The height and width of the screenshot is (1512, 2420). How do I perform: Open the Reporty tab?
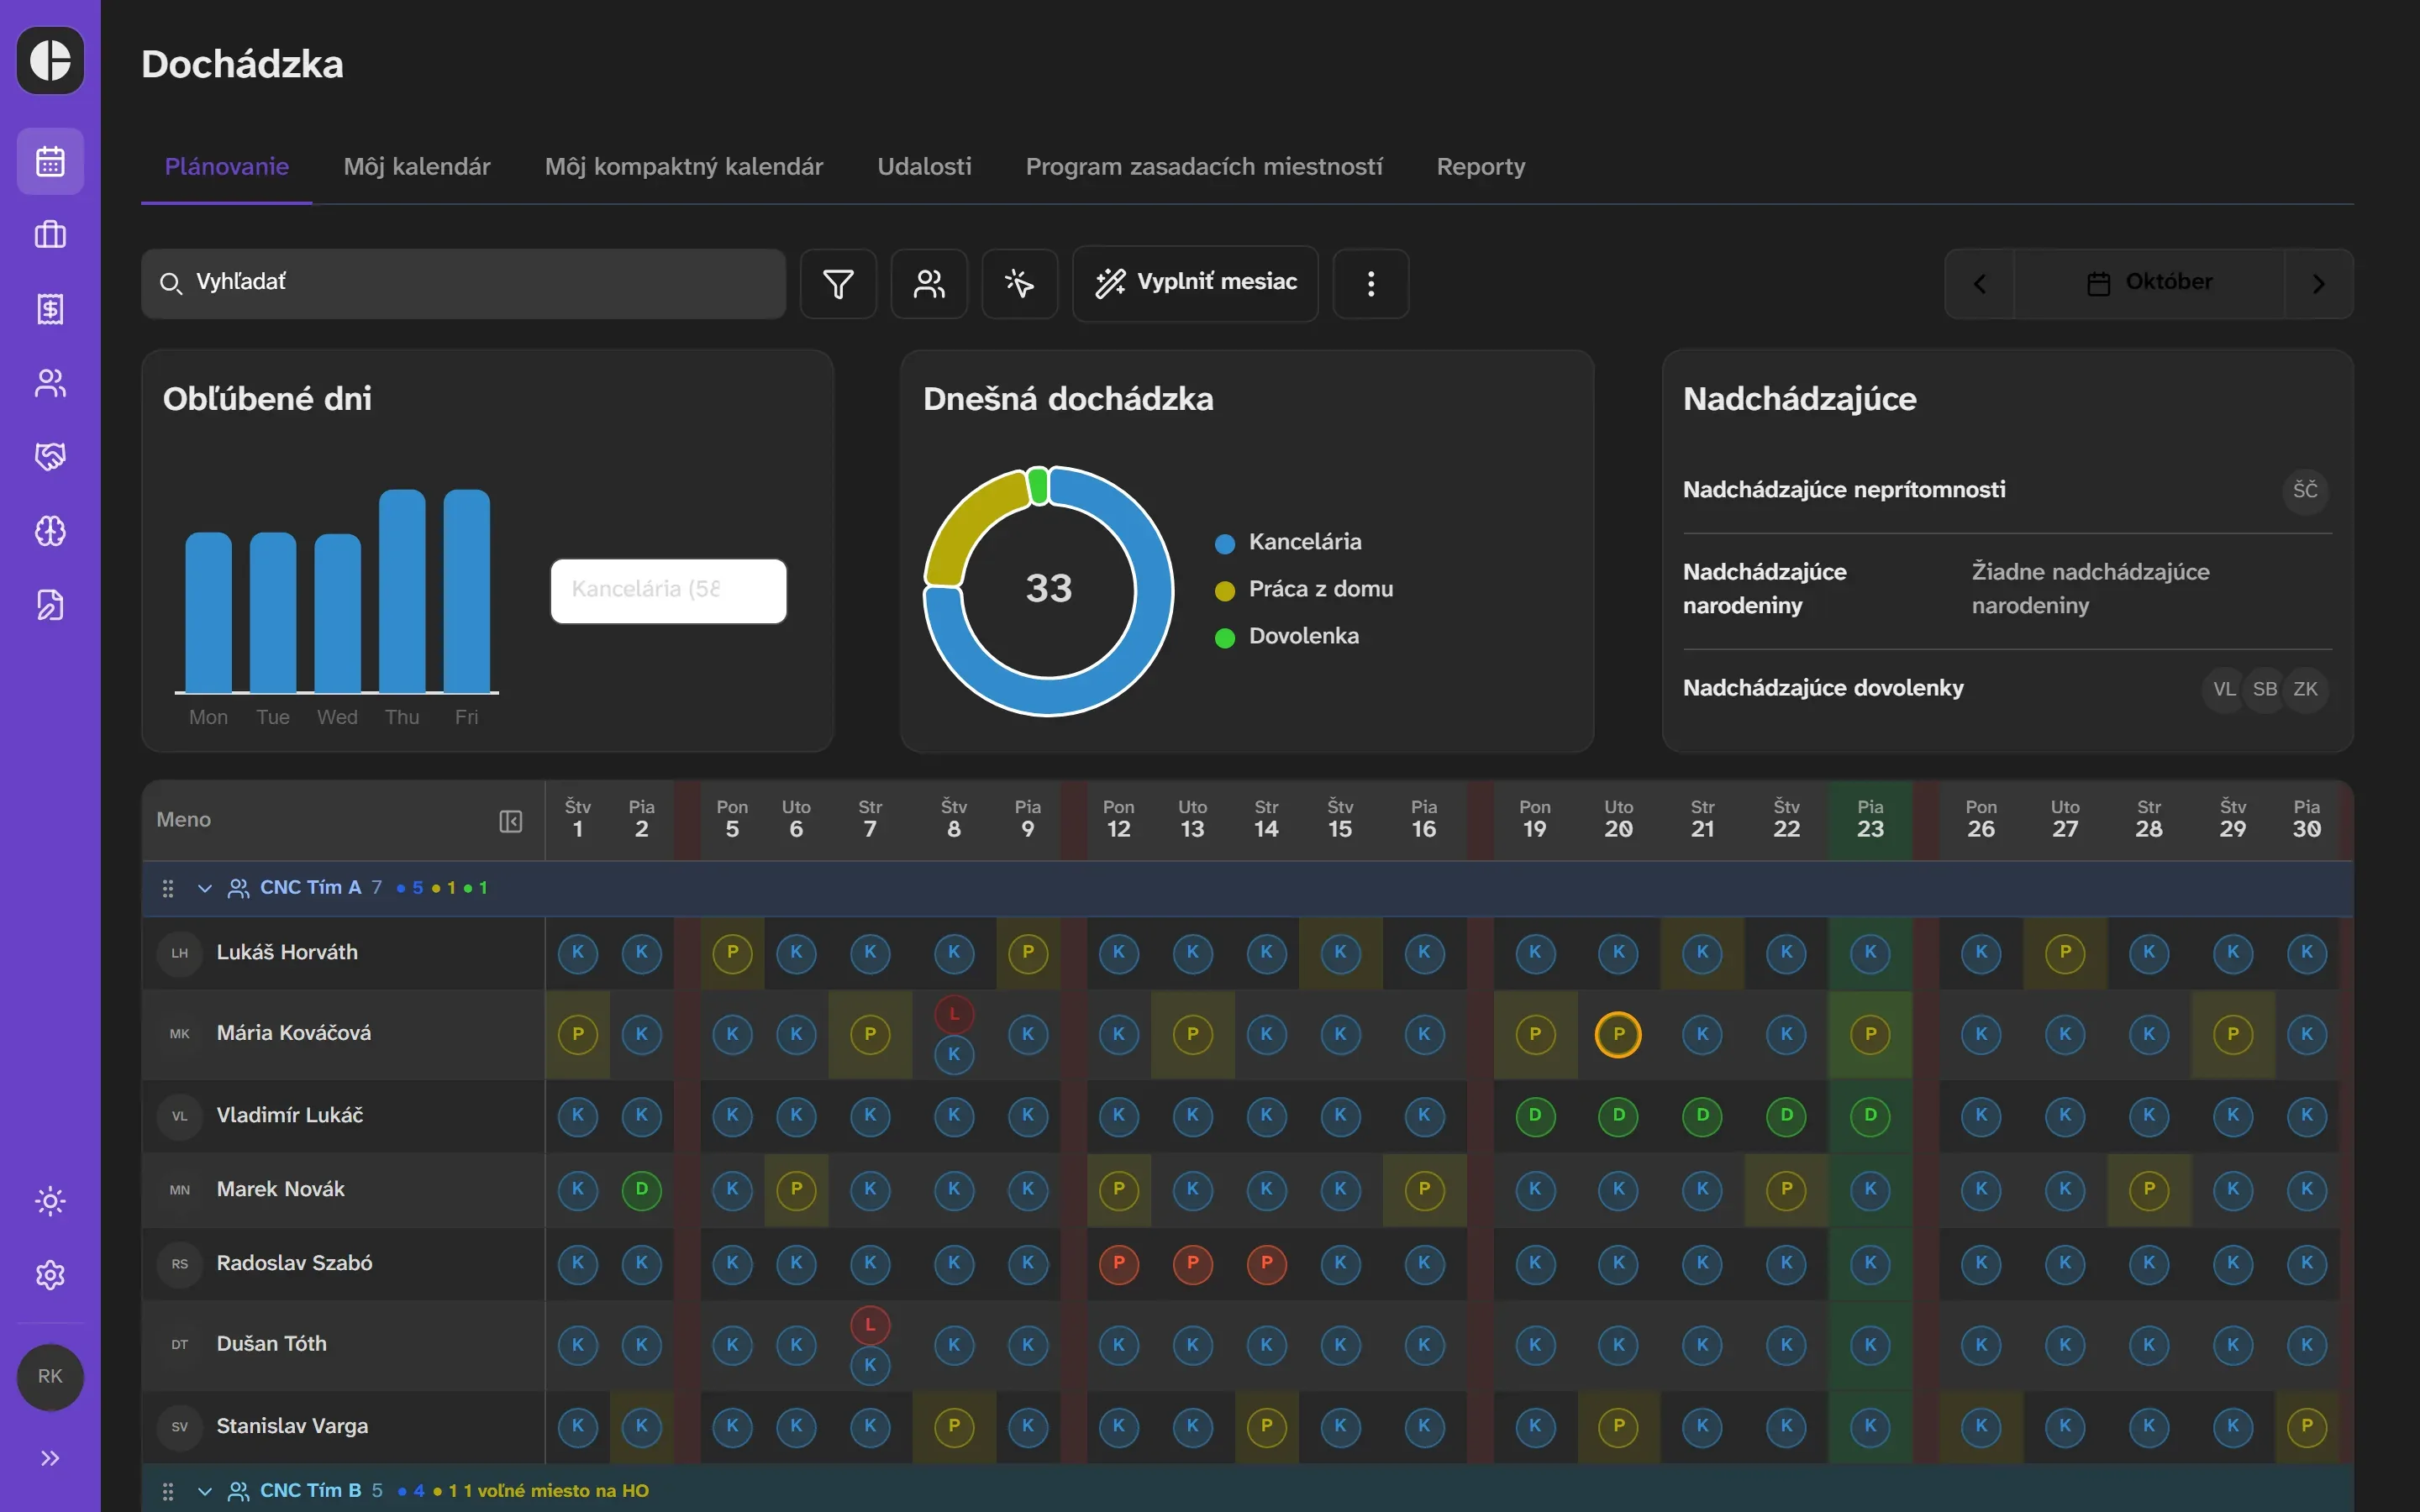pyautogui.click(x=1481, y=166)
